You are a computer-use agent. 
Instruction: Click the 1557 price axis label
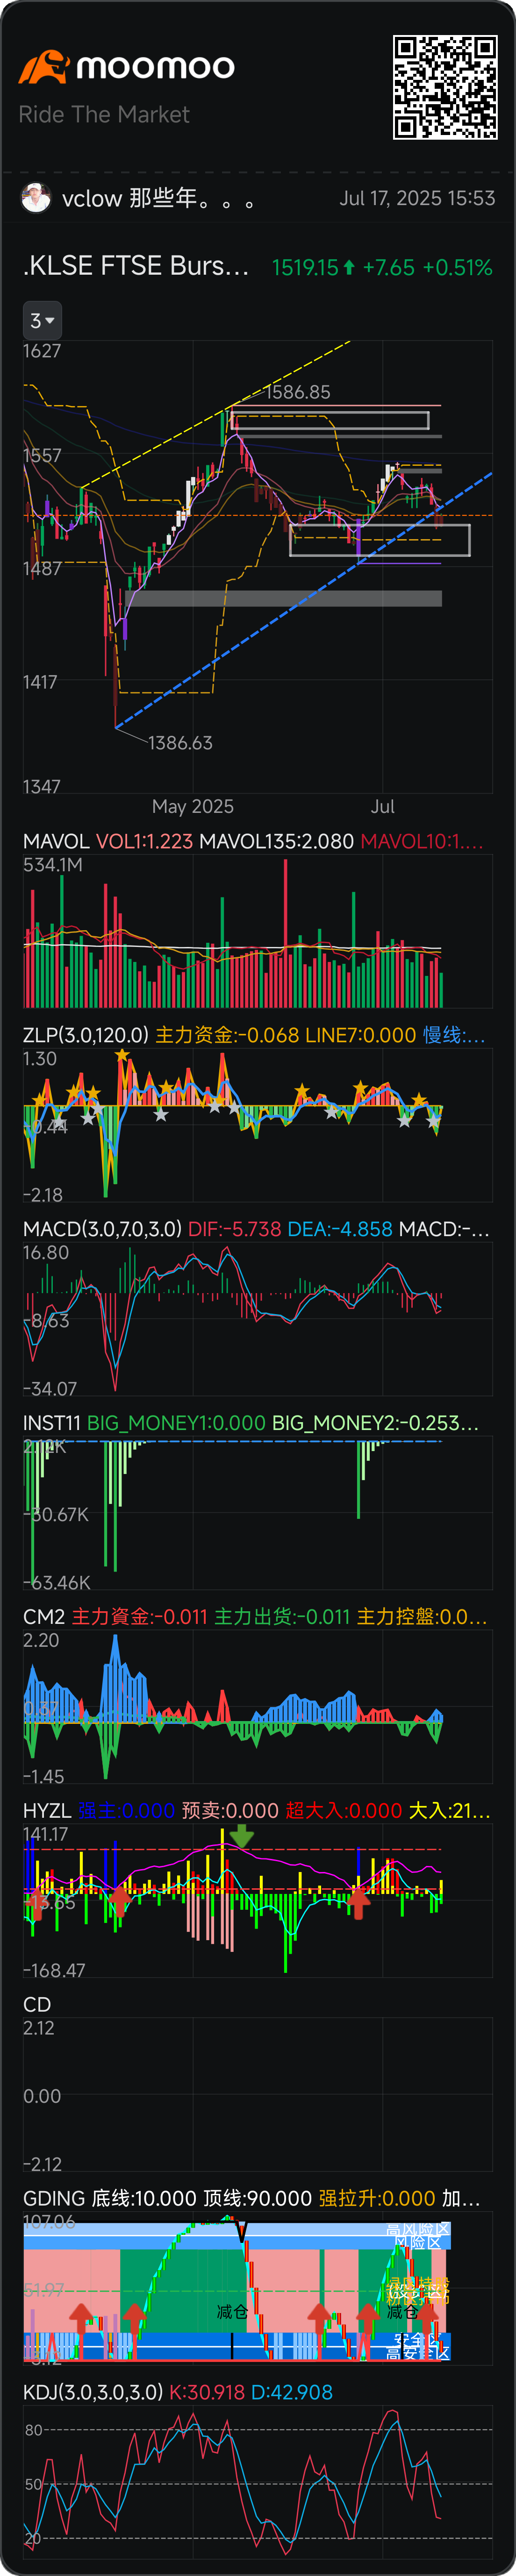(x=42, y=455)
